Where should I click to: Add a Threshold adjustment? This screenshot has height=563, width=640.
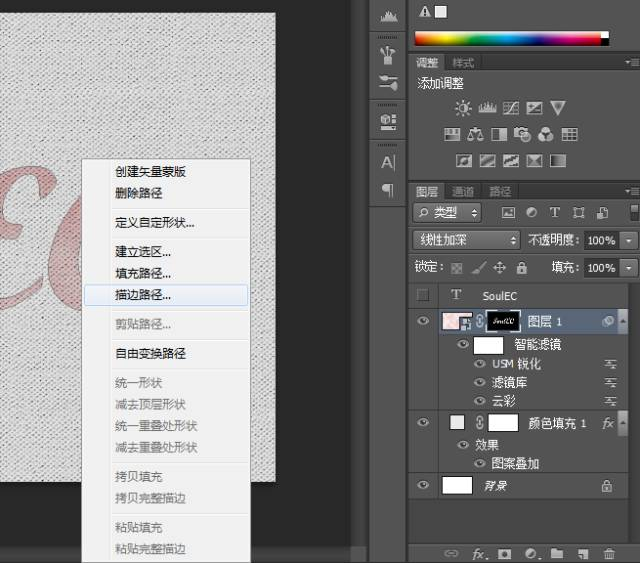(511, 161)
